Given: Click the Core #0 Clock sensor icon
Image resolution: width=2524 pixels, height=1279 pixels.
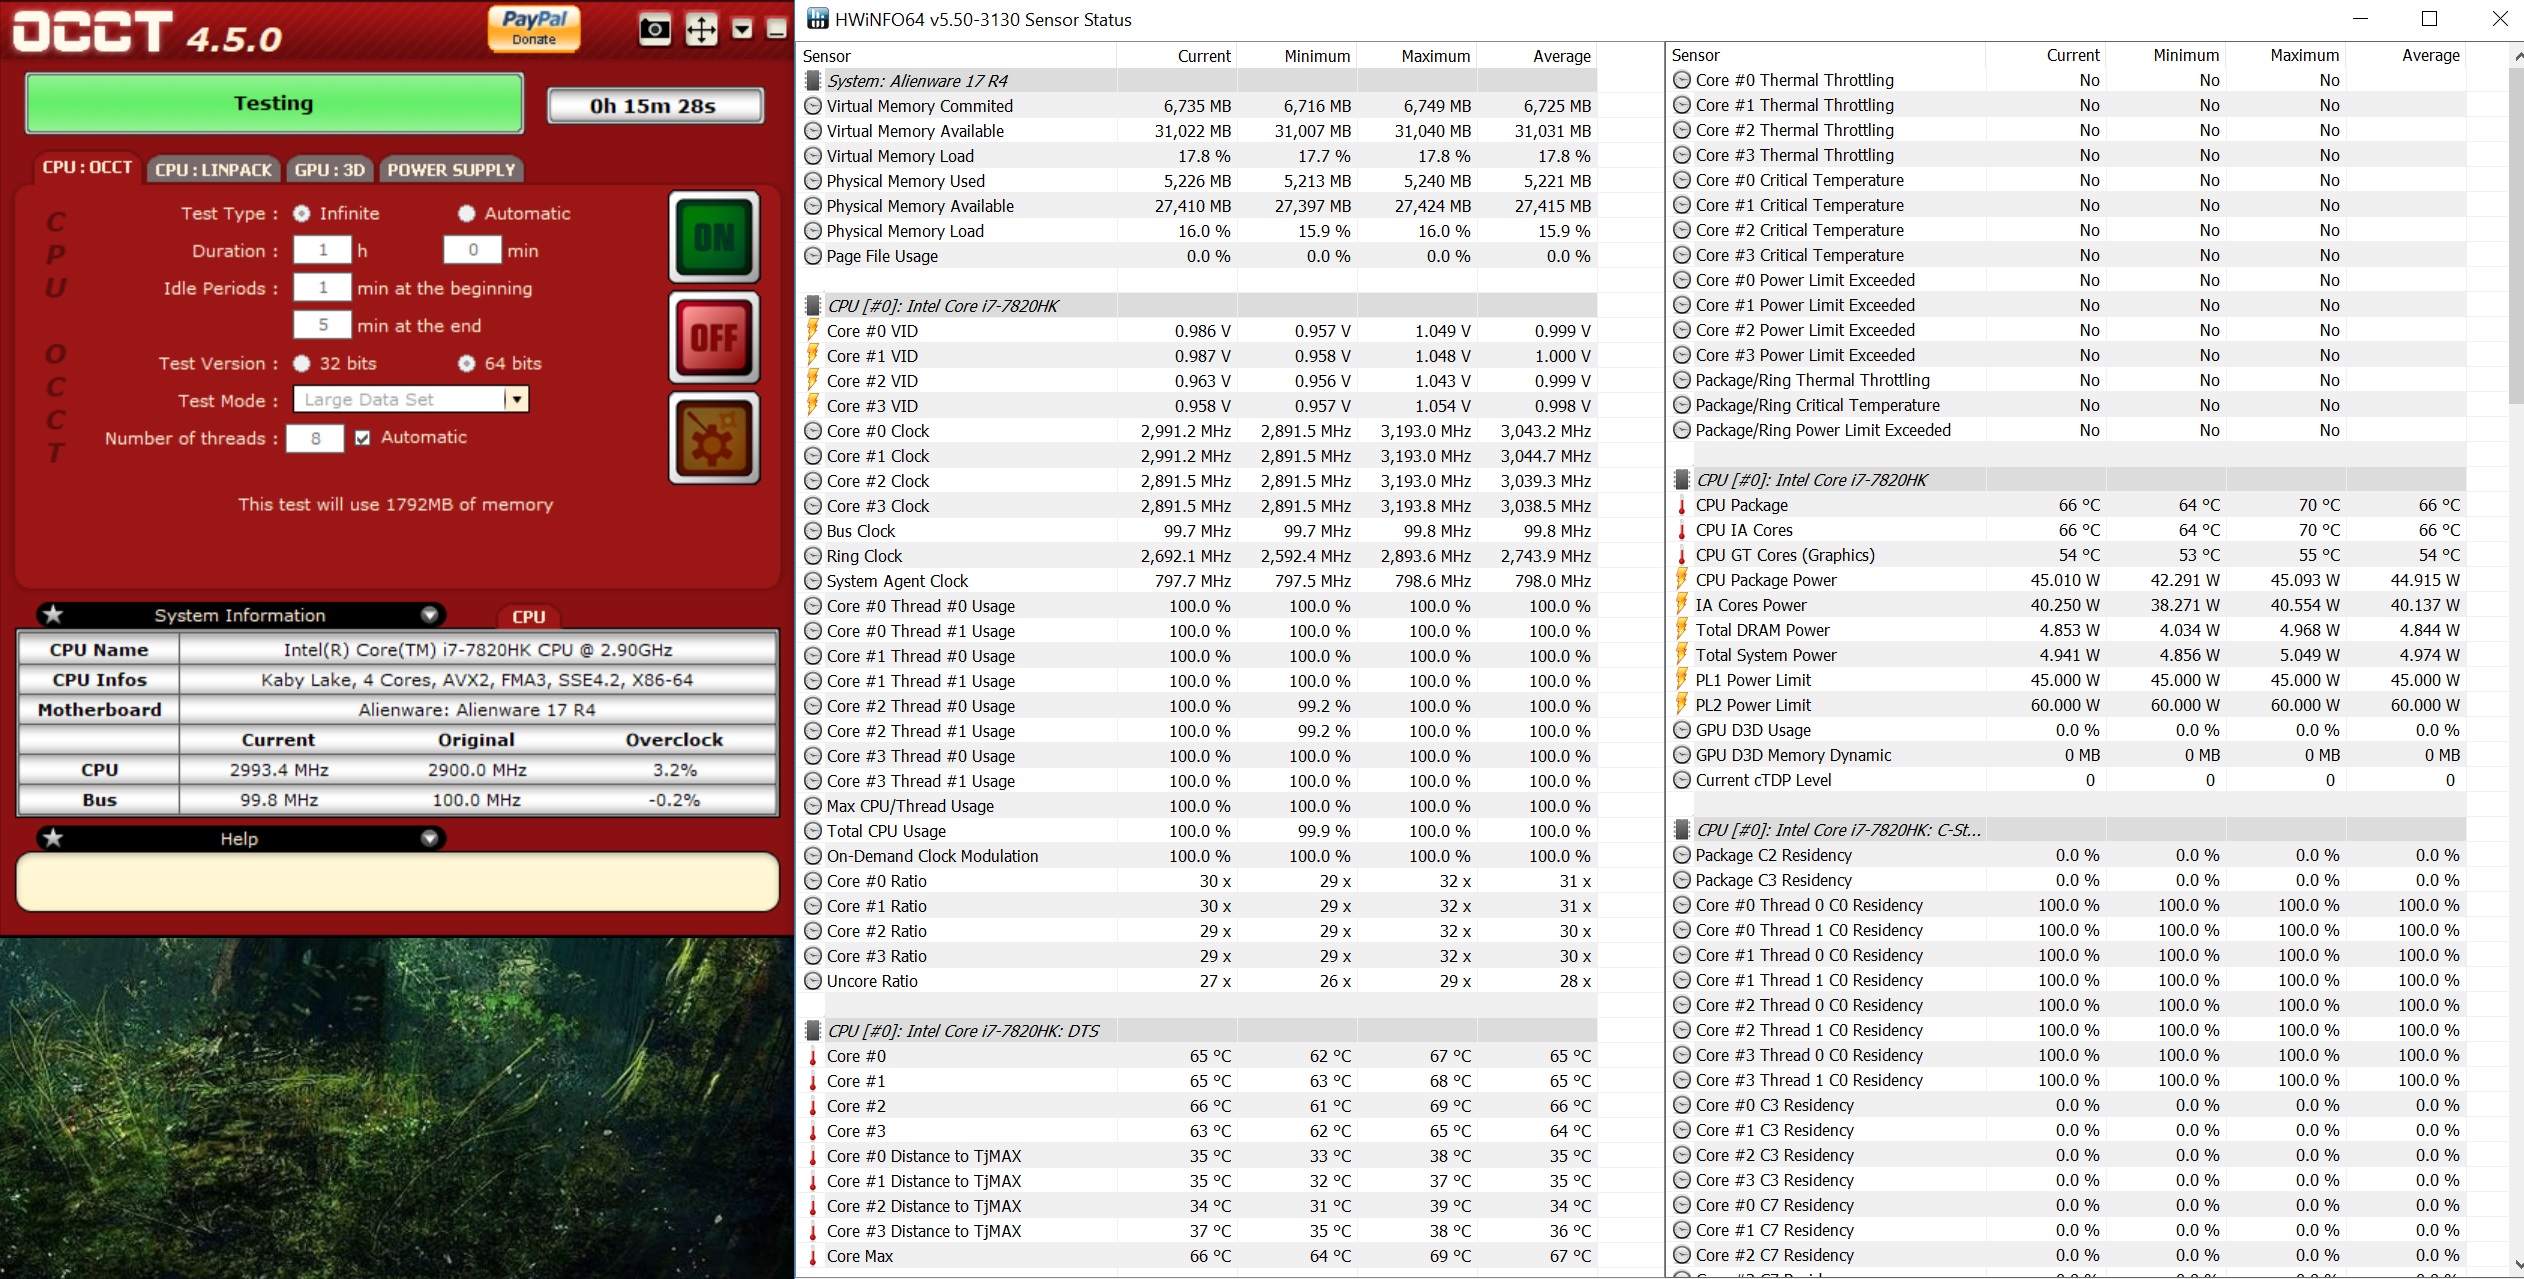Looking at the screenshot, I should [813, 431].
